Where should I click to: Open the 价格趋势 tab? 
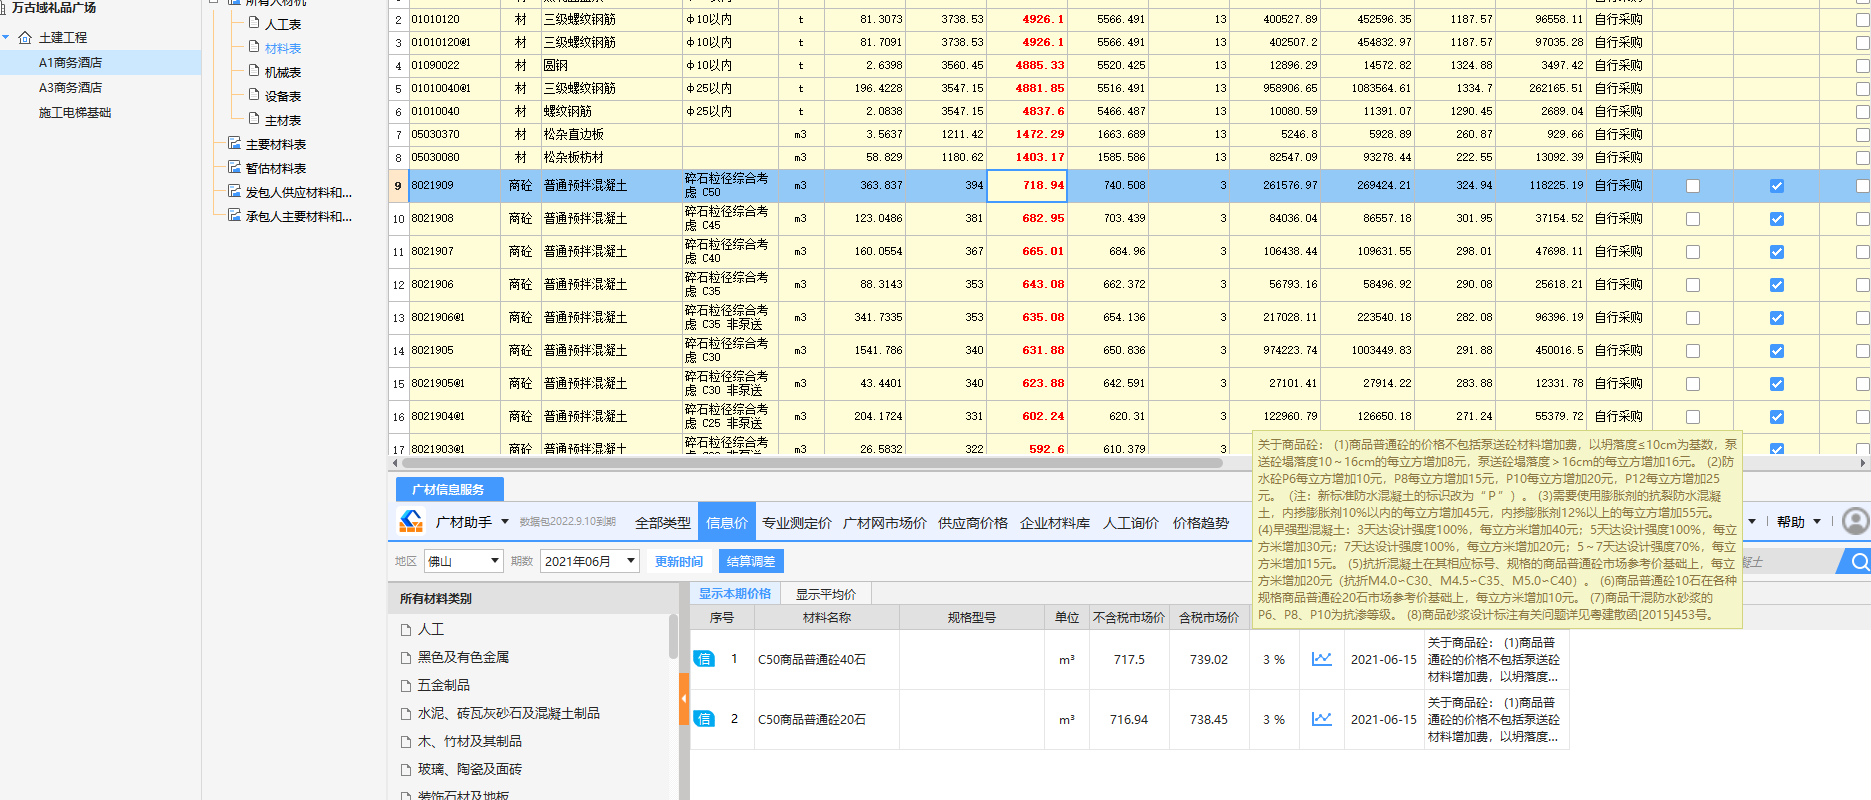tap(1201, 522)
